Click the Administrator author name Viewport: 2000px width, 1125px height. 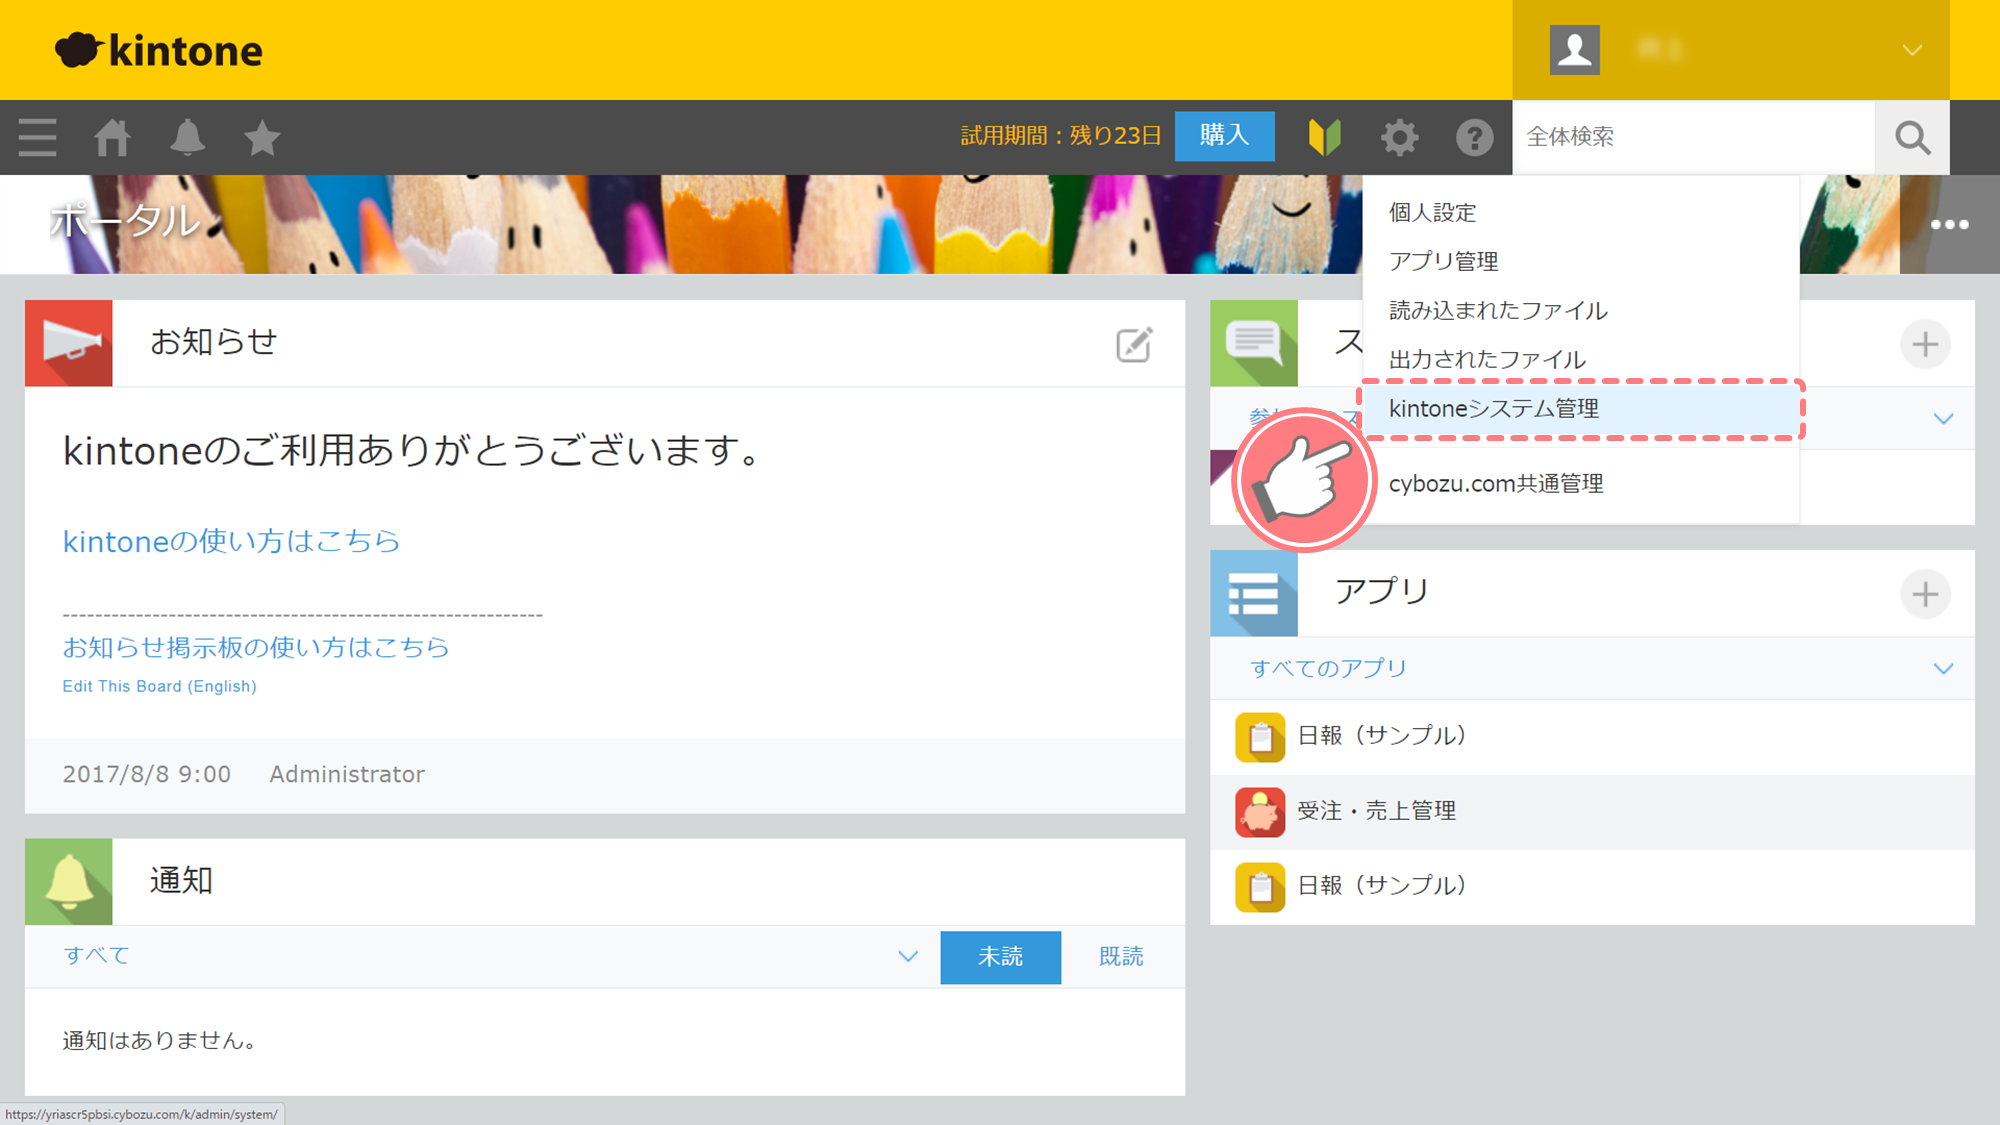(347, 774)
